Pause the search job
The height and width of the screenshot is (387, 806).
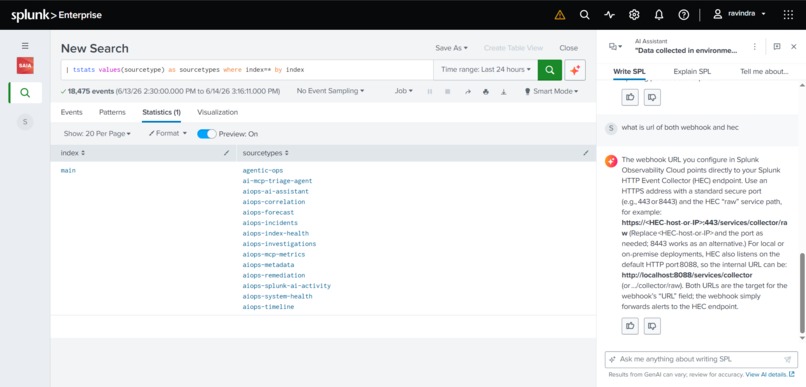tap(430, 91)
